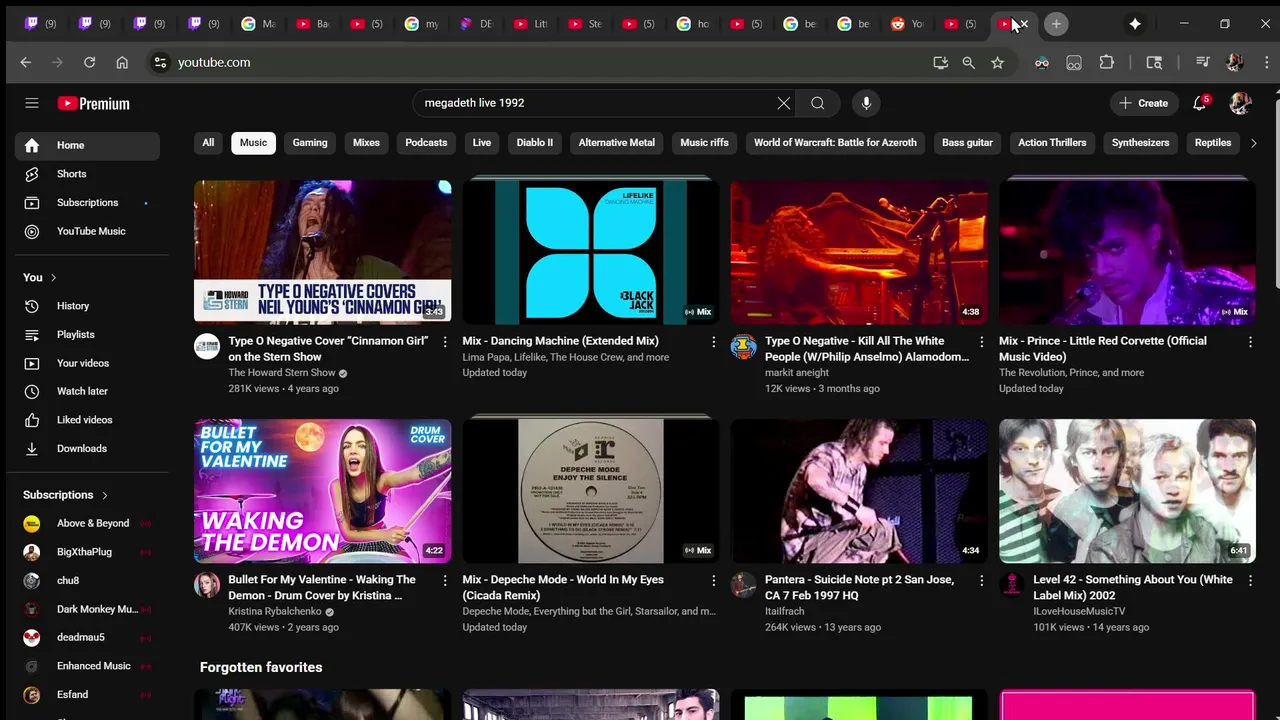
Task: Open Shorts in the sidebar
Action: point(87,174)
